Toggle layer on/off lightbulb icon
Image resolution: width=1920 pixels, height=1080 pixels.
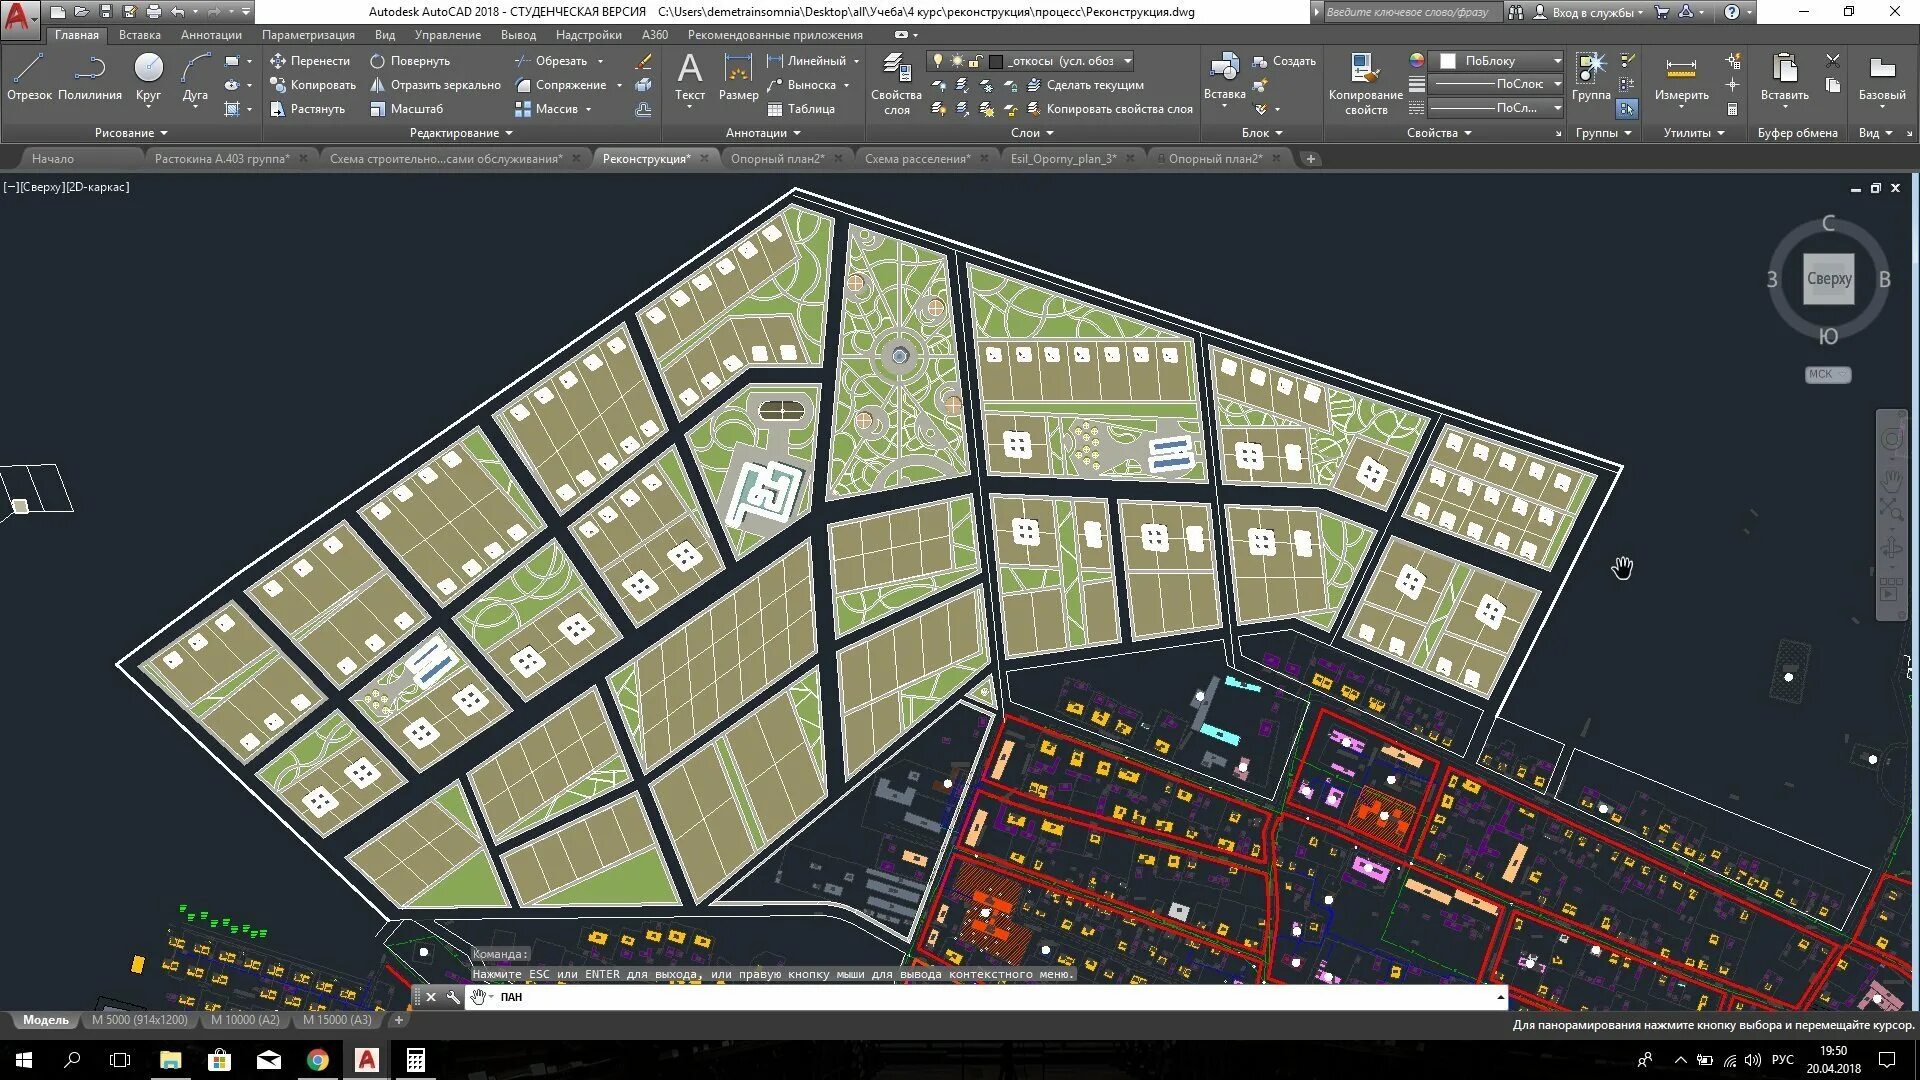pyautogui.click(x=938, y=61)
